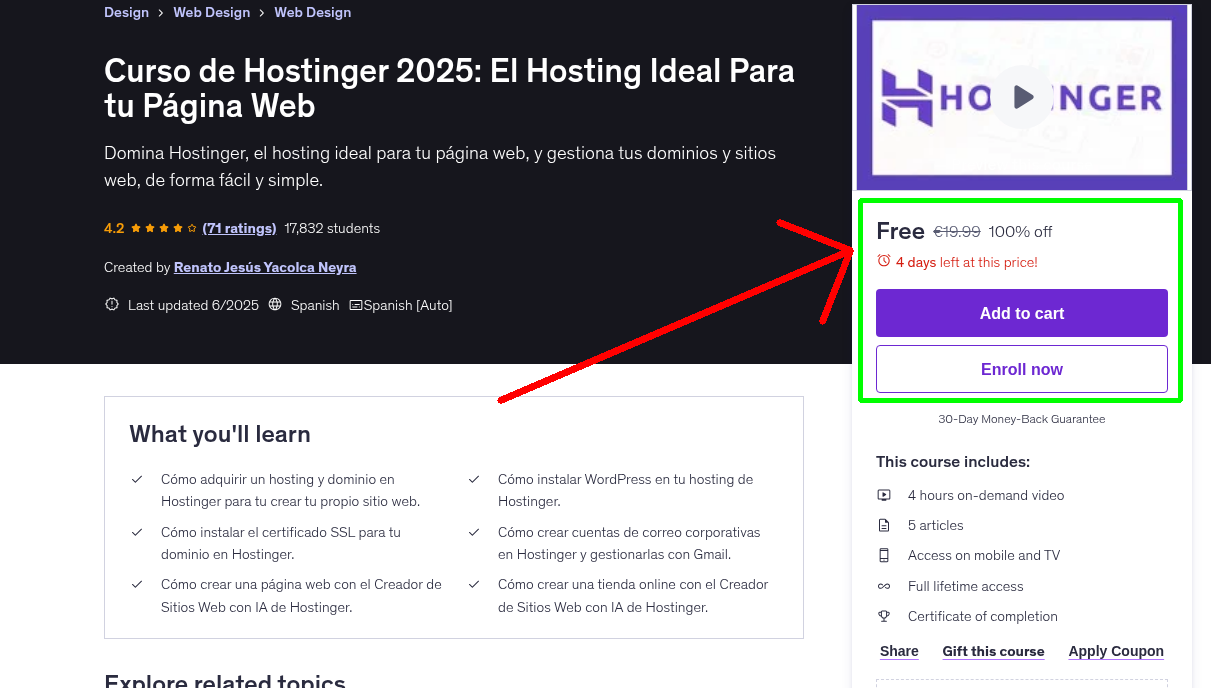Image resolution: width=1211 pixels, height=688 pixels.
Task: Click the Spanish [Auto] captions text
Action: [408, 305]
